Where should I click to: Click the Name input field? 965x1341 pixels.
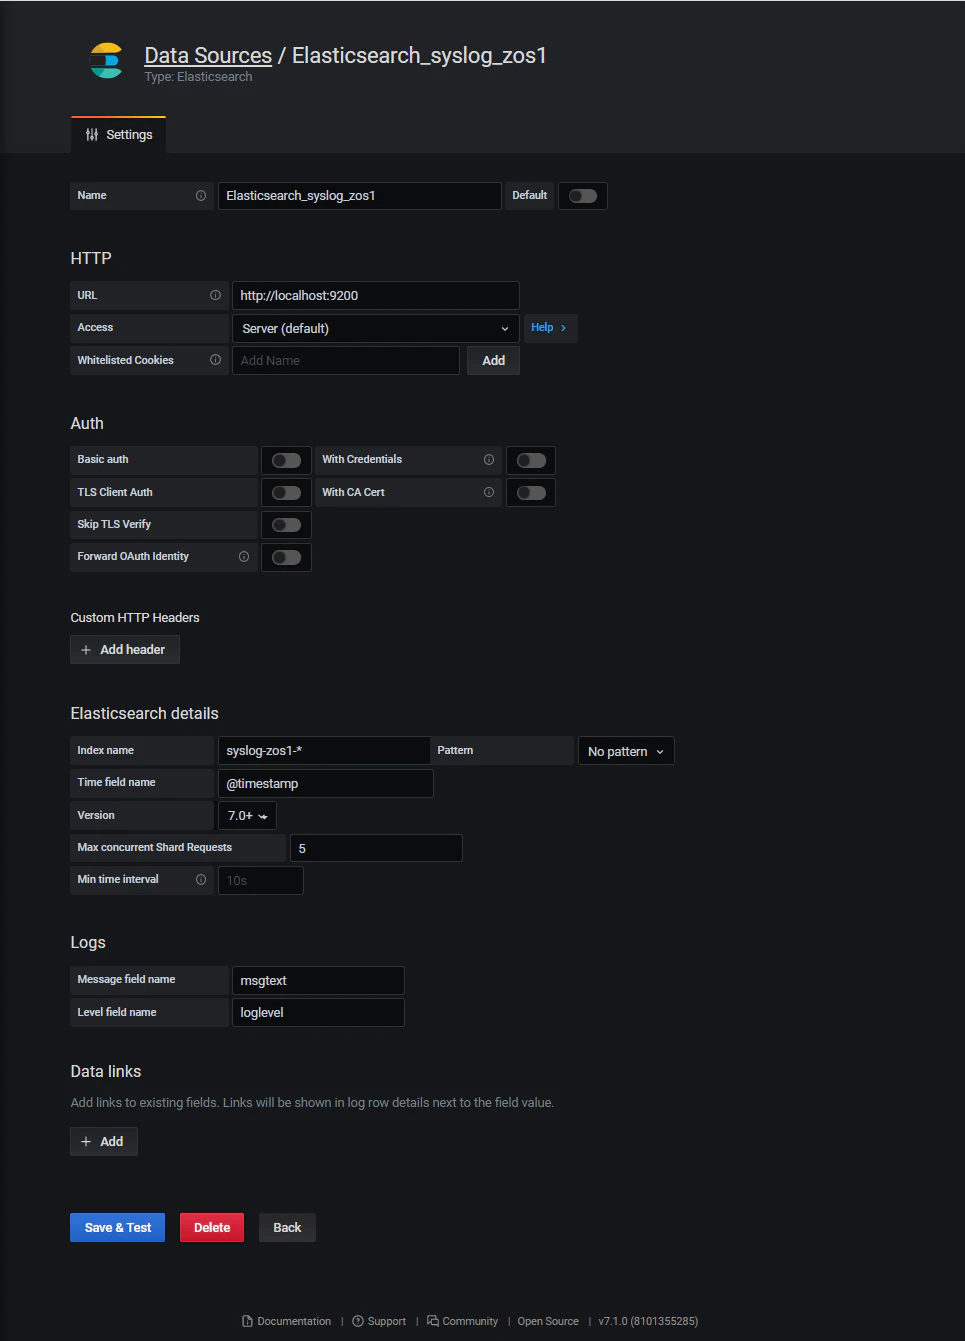(x=360, y=196)
